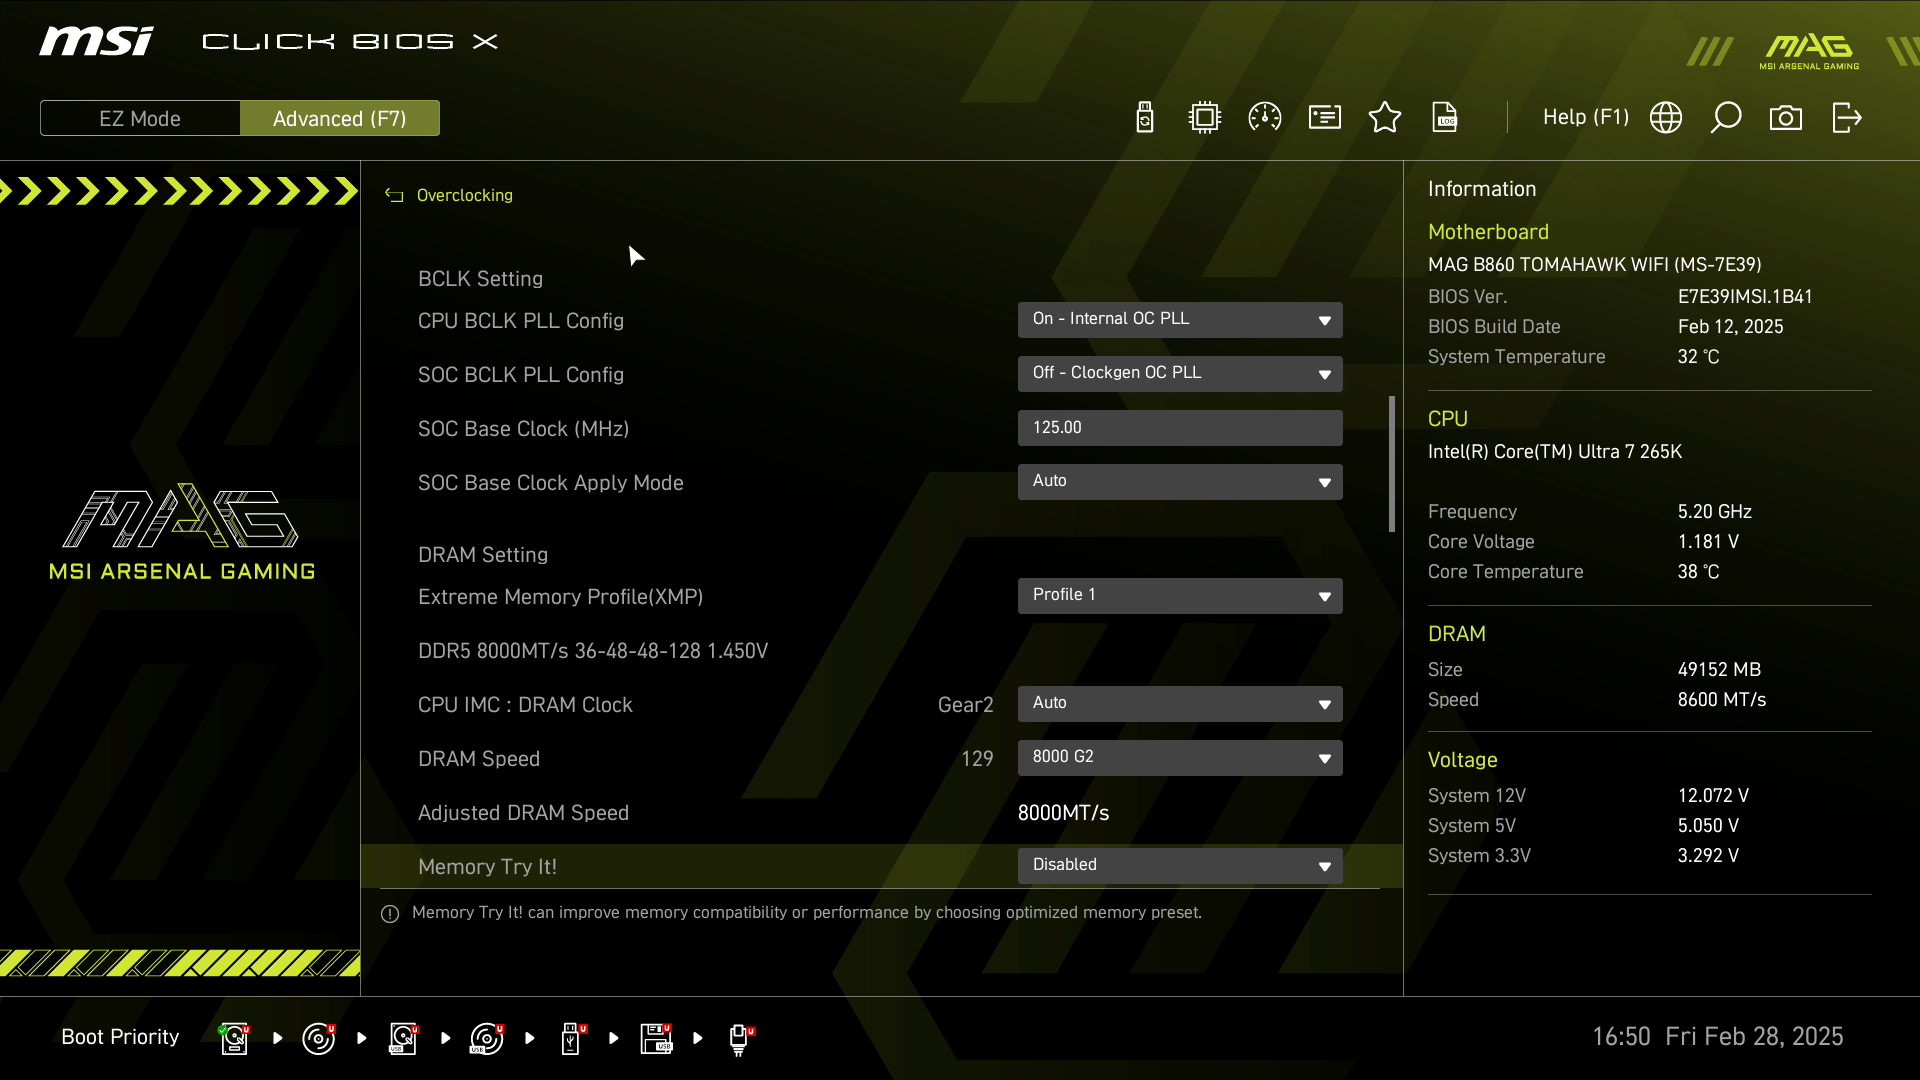Click the CPU chip icon in toolbar
Viewport: 1920px width, 1080px height.
pos(1205,118)
